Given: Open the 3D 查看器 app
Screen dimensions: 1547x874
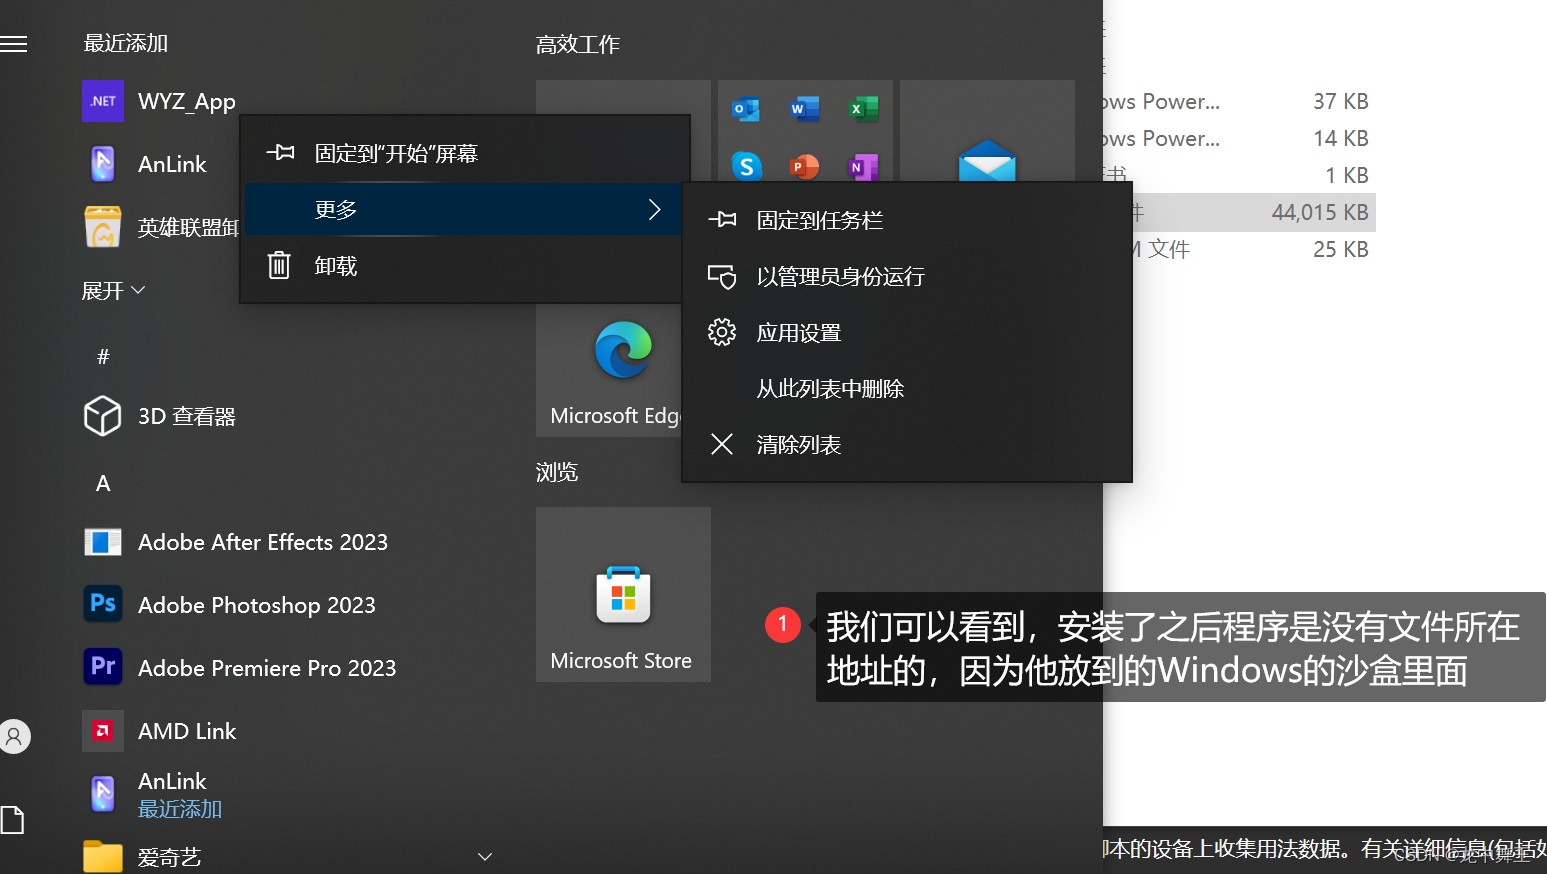Looking at the screenshot, I should tap(160, 416).
